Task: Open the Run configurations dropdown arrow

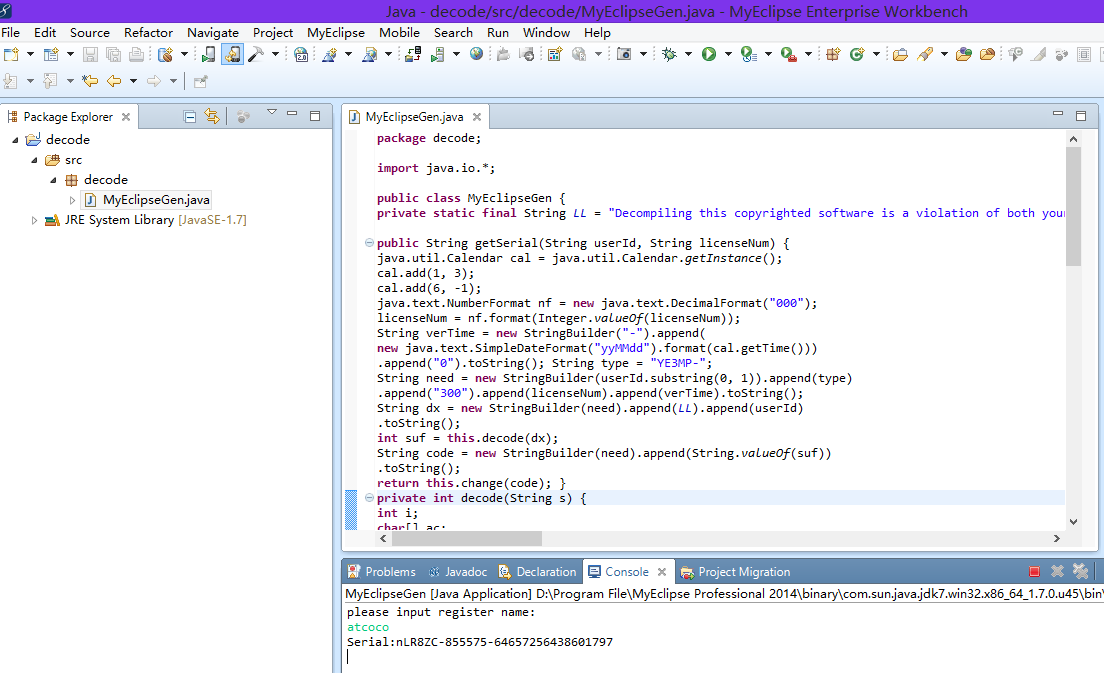Action: (x=728, y=54)
